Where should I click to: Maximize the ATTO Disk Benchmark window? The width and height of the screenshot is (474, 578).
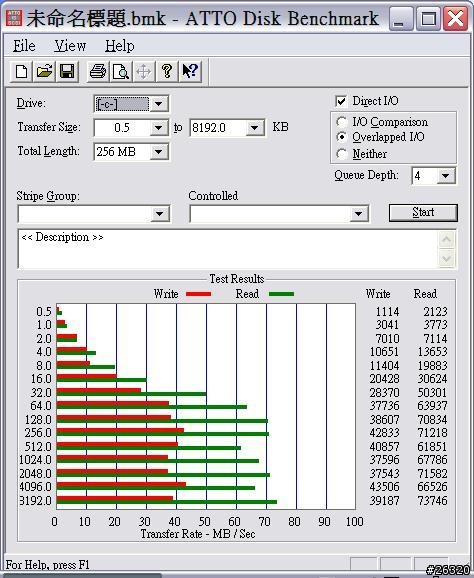pos(428,18)
